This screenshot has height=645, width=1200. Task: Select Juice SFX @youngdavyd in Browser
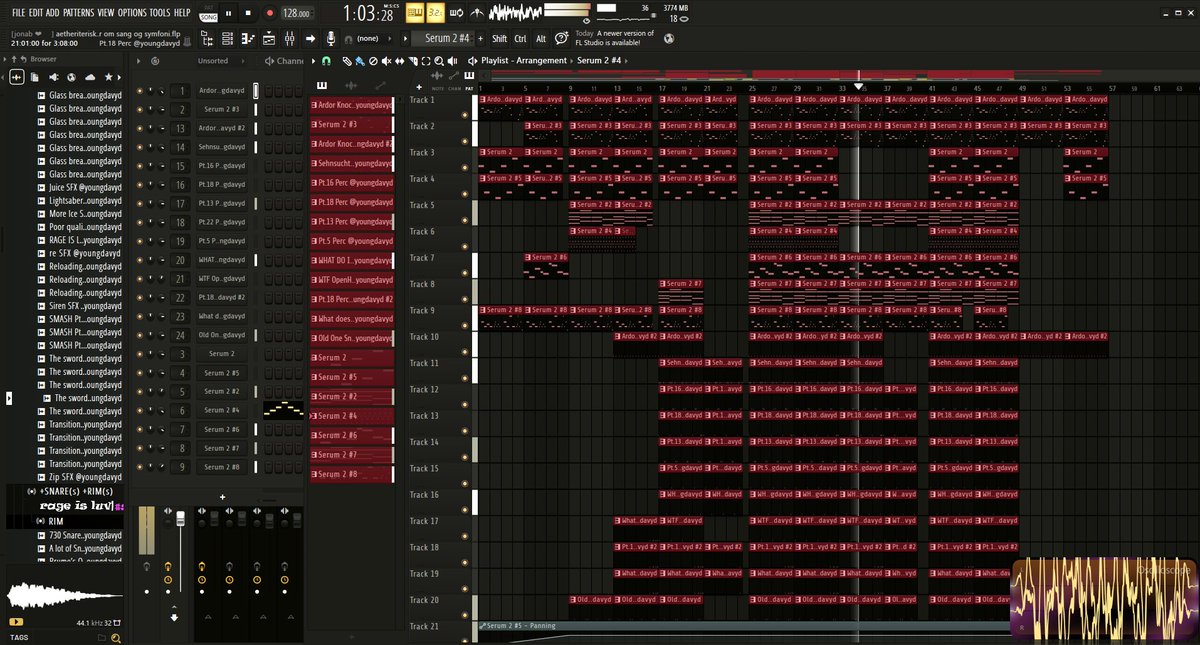coord(84,187)
